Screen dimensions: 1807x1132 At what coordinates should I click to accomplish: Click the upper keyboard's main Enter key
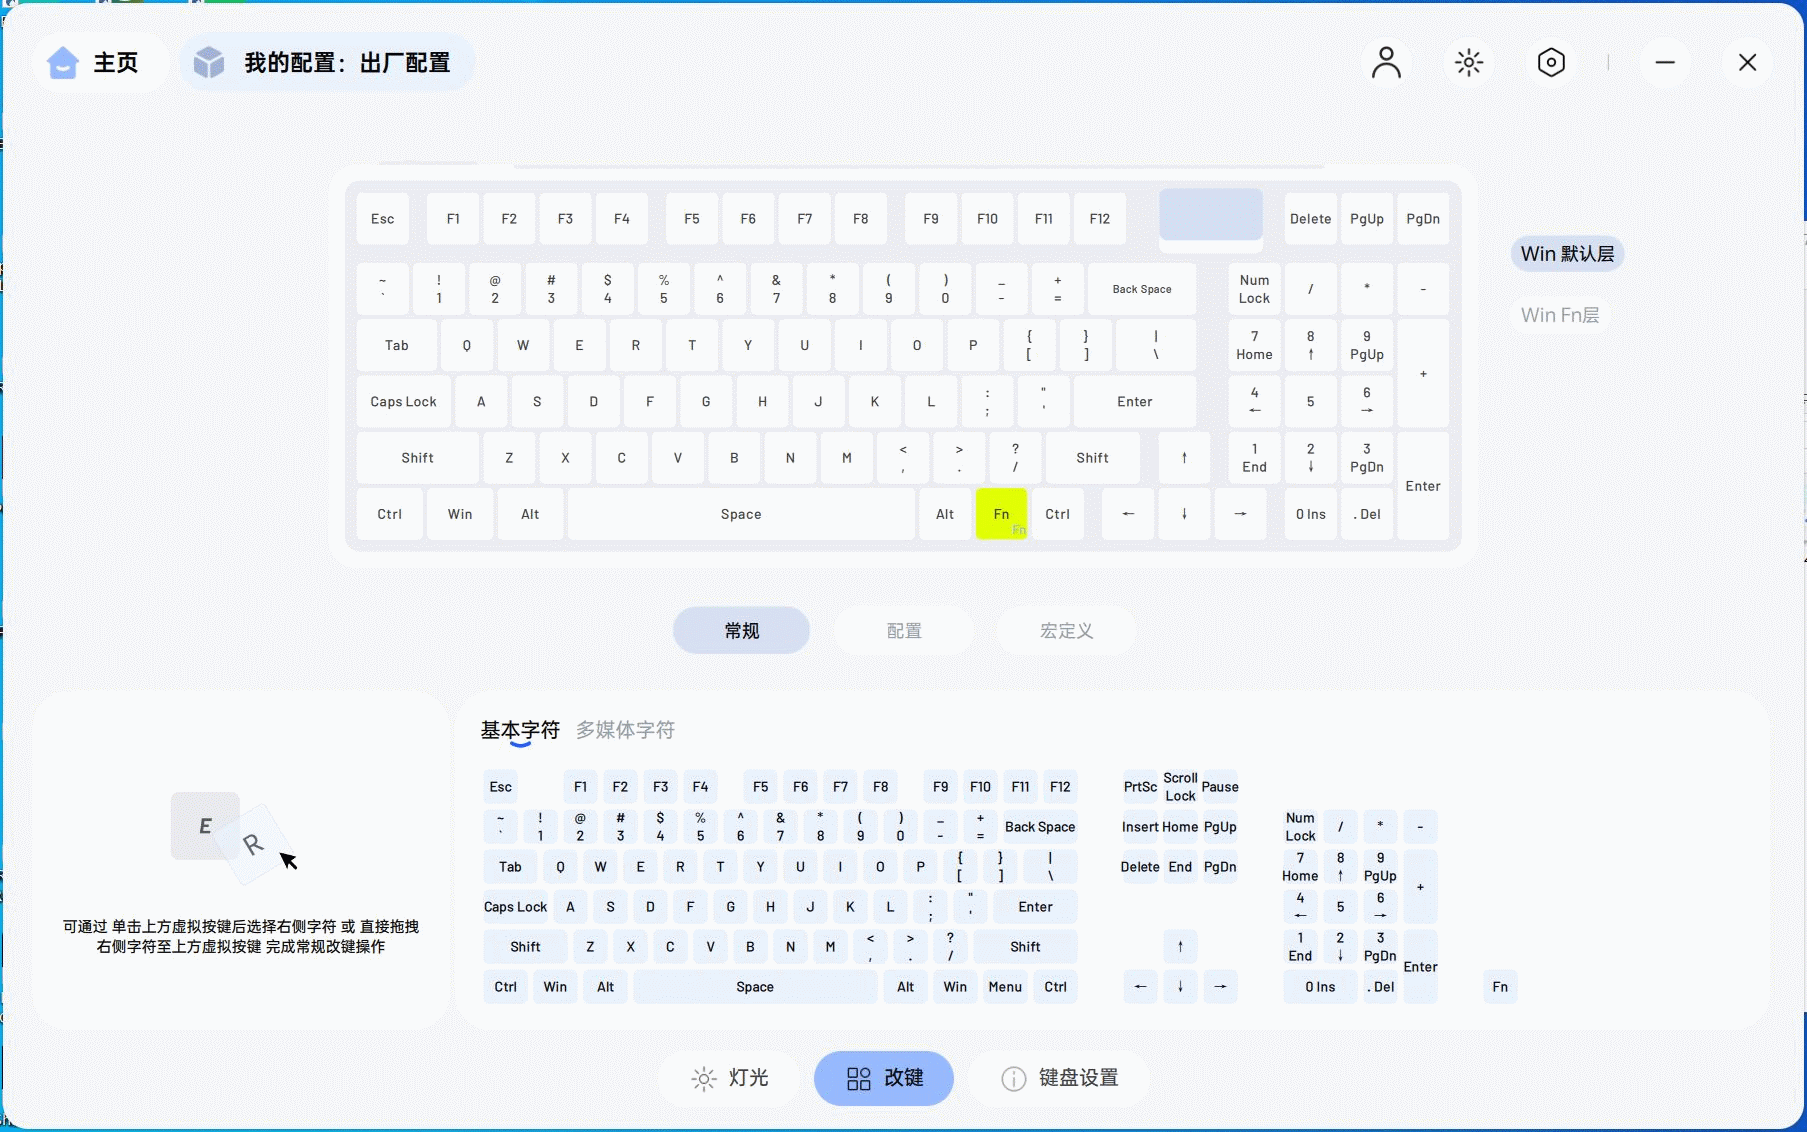click(x=1135, y=402)
